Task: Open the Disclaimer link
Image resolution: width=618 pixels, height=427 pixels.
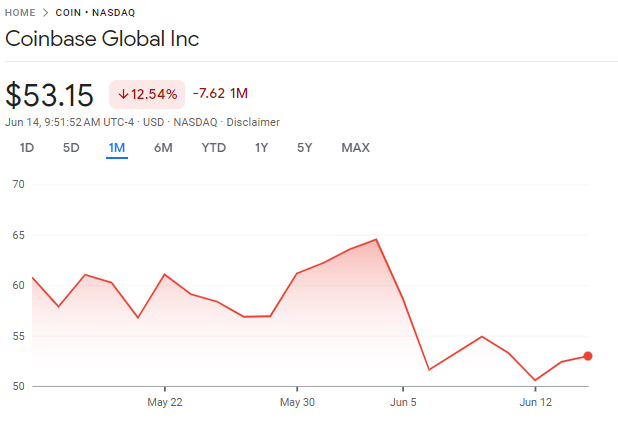Action: [x=253, y=122]
